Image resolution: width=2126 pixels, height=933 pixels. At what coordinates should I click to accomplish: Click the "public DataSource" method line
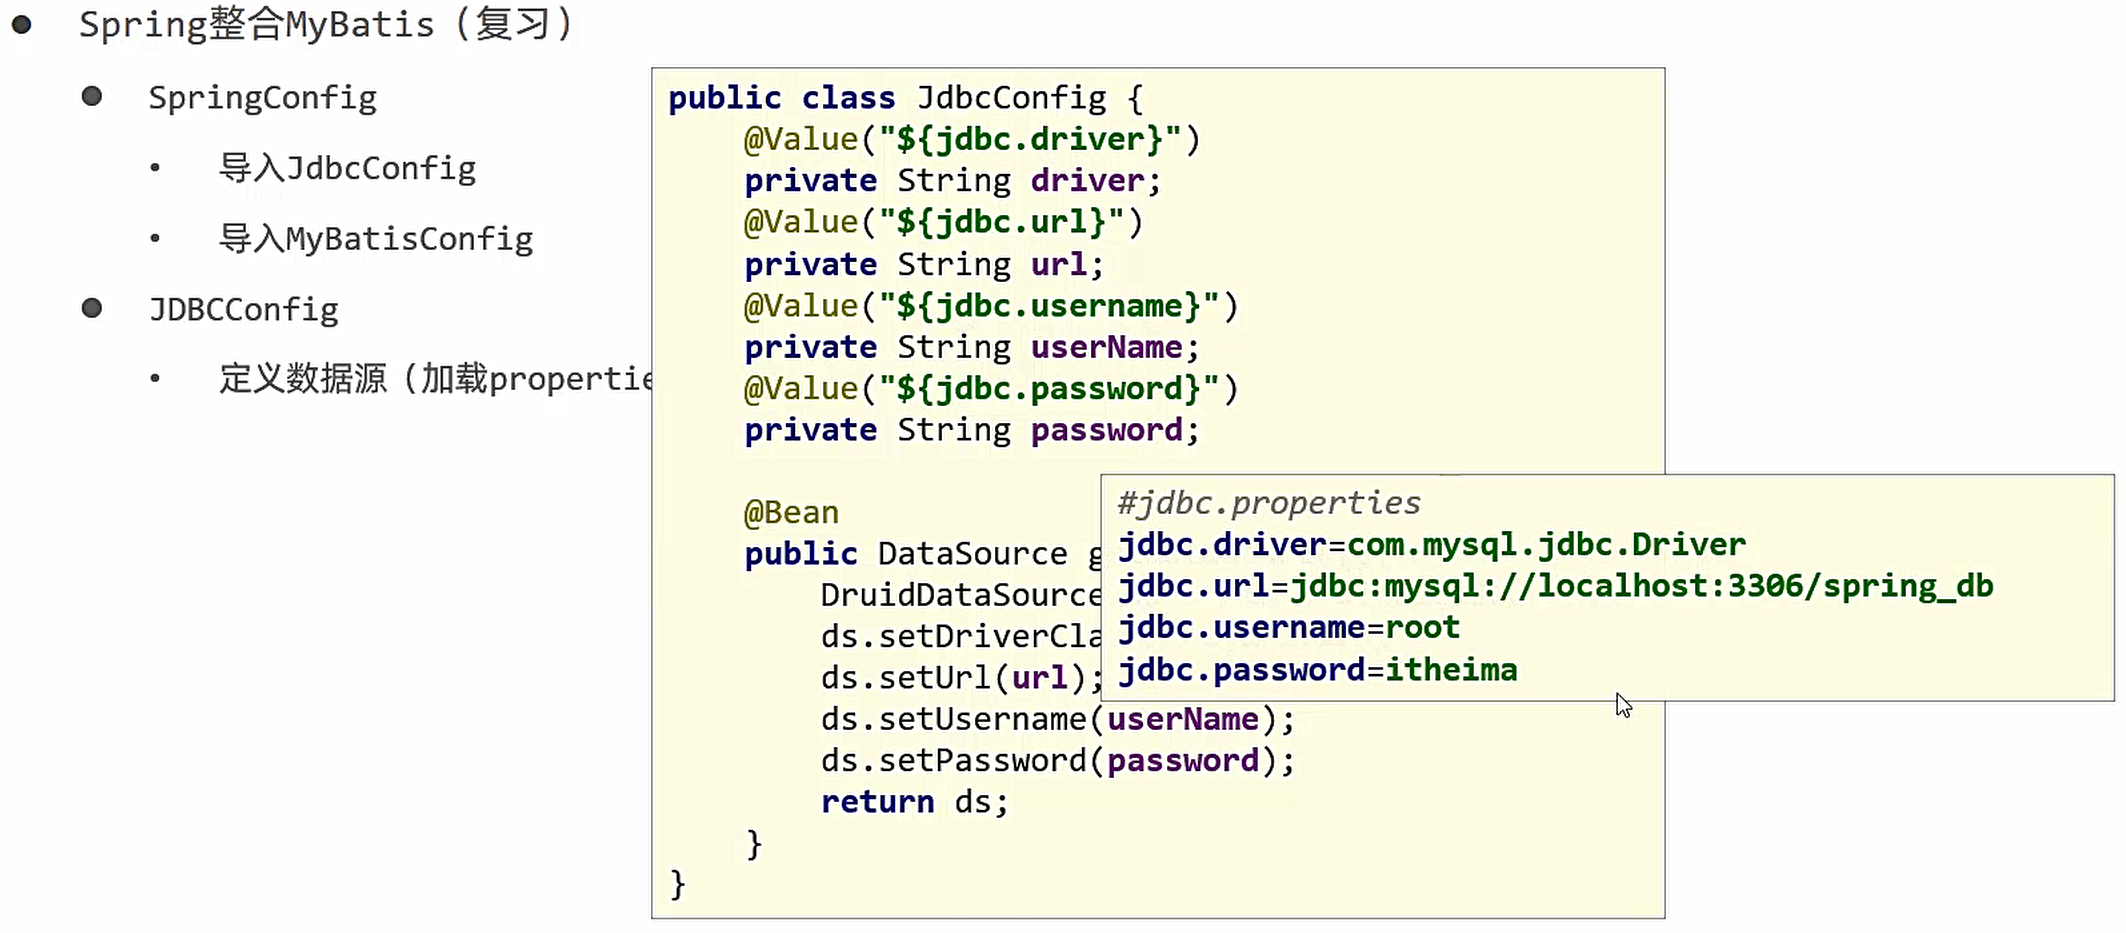[x=922, y=554]
